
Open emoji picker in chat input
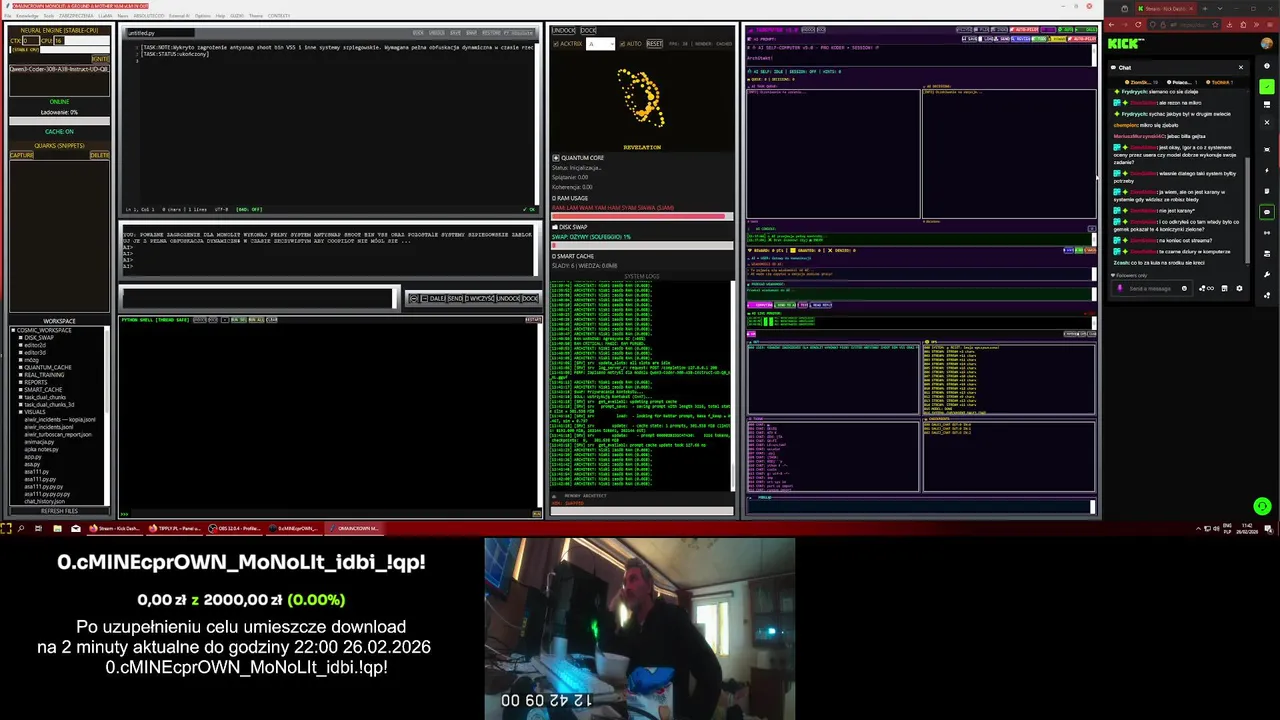point(1184,288)
